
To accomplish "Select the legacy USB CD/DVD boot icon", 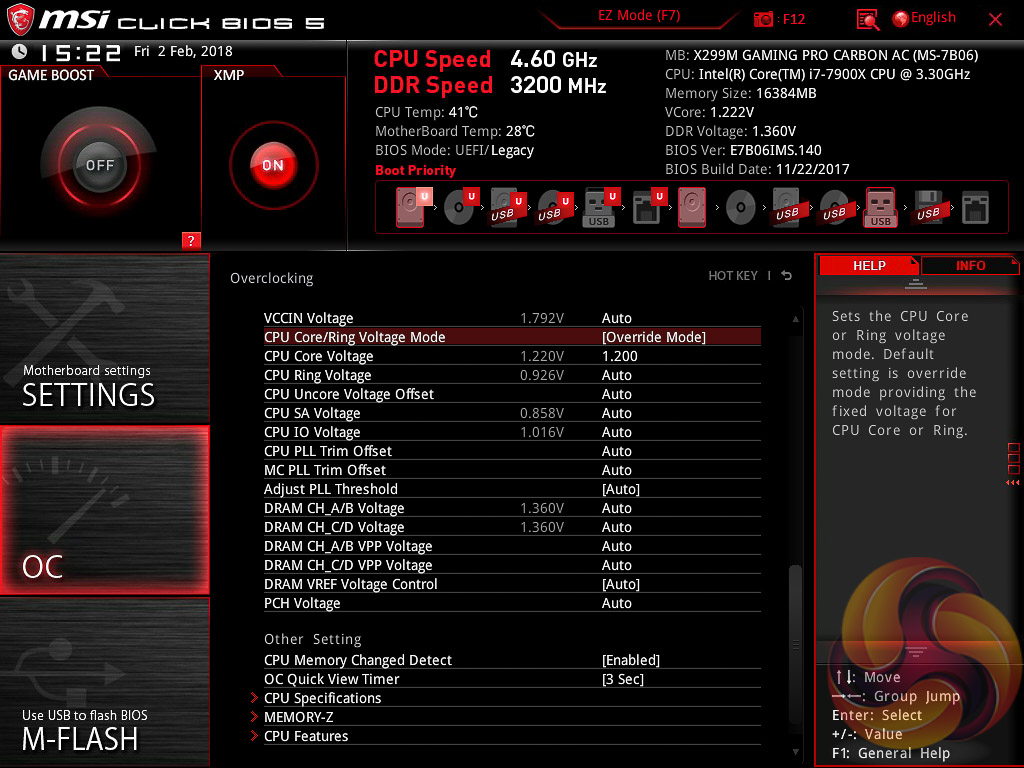I will coord(834,207).
